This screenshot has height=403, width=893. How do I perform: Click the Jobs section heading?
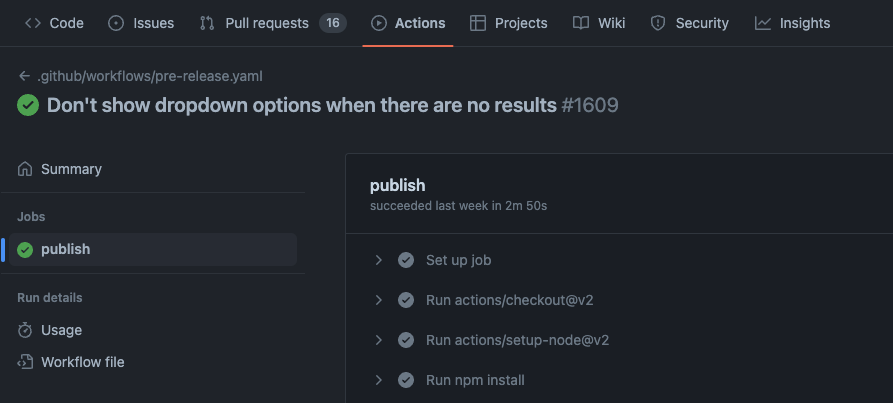(x=31, y=217)
